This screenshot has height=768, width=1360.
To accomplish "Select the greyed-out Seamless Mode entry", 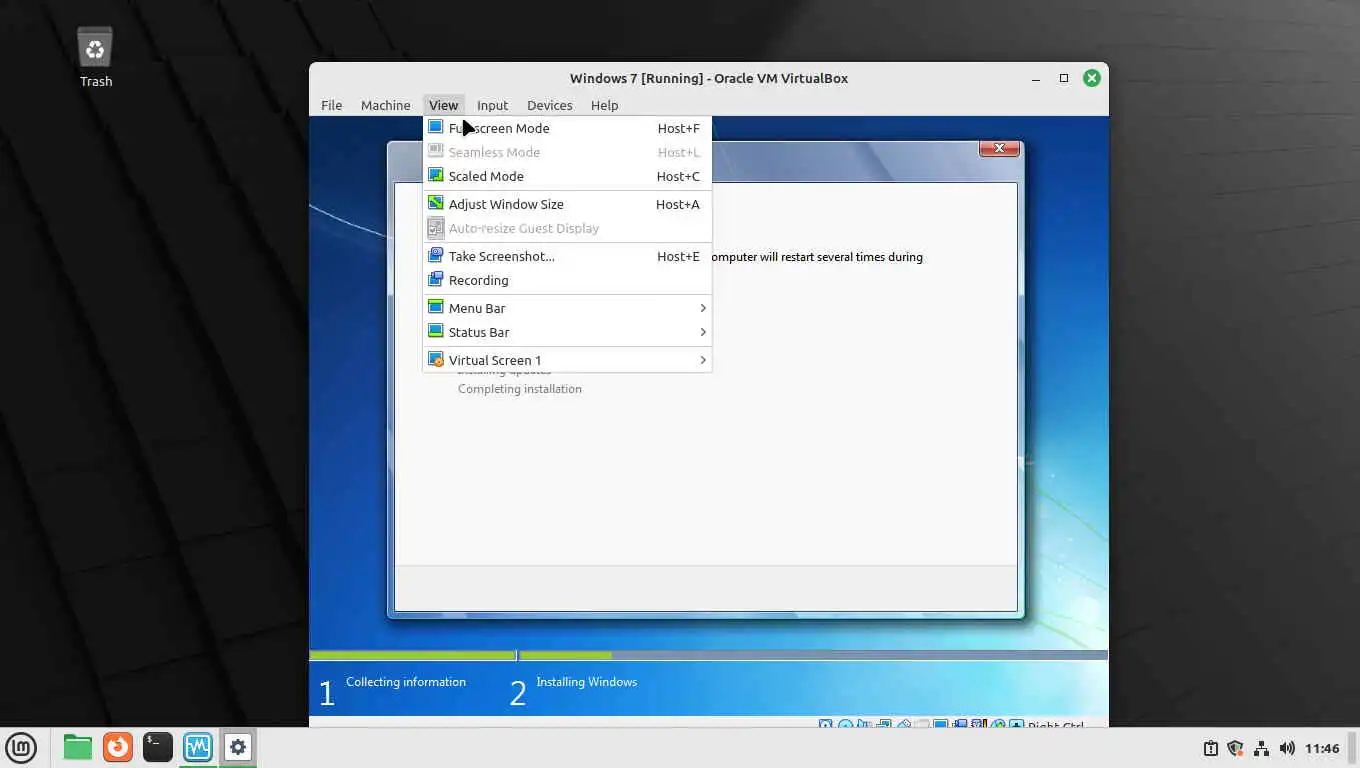I will 567,152.
